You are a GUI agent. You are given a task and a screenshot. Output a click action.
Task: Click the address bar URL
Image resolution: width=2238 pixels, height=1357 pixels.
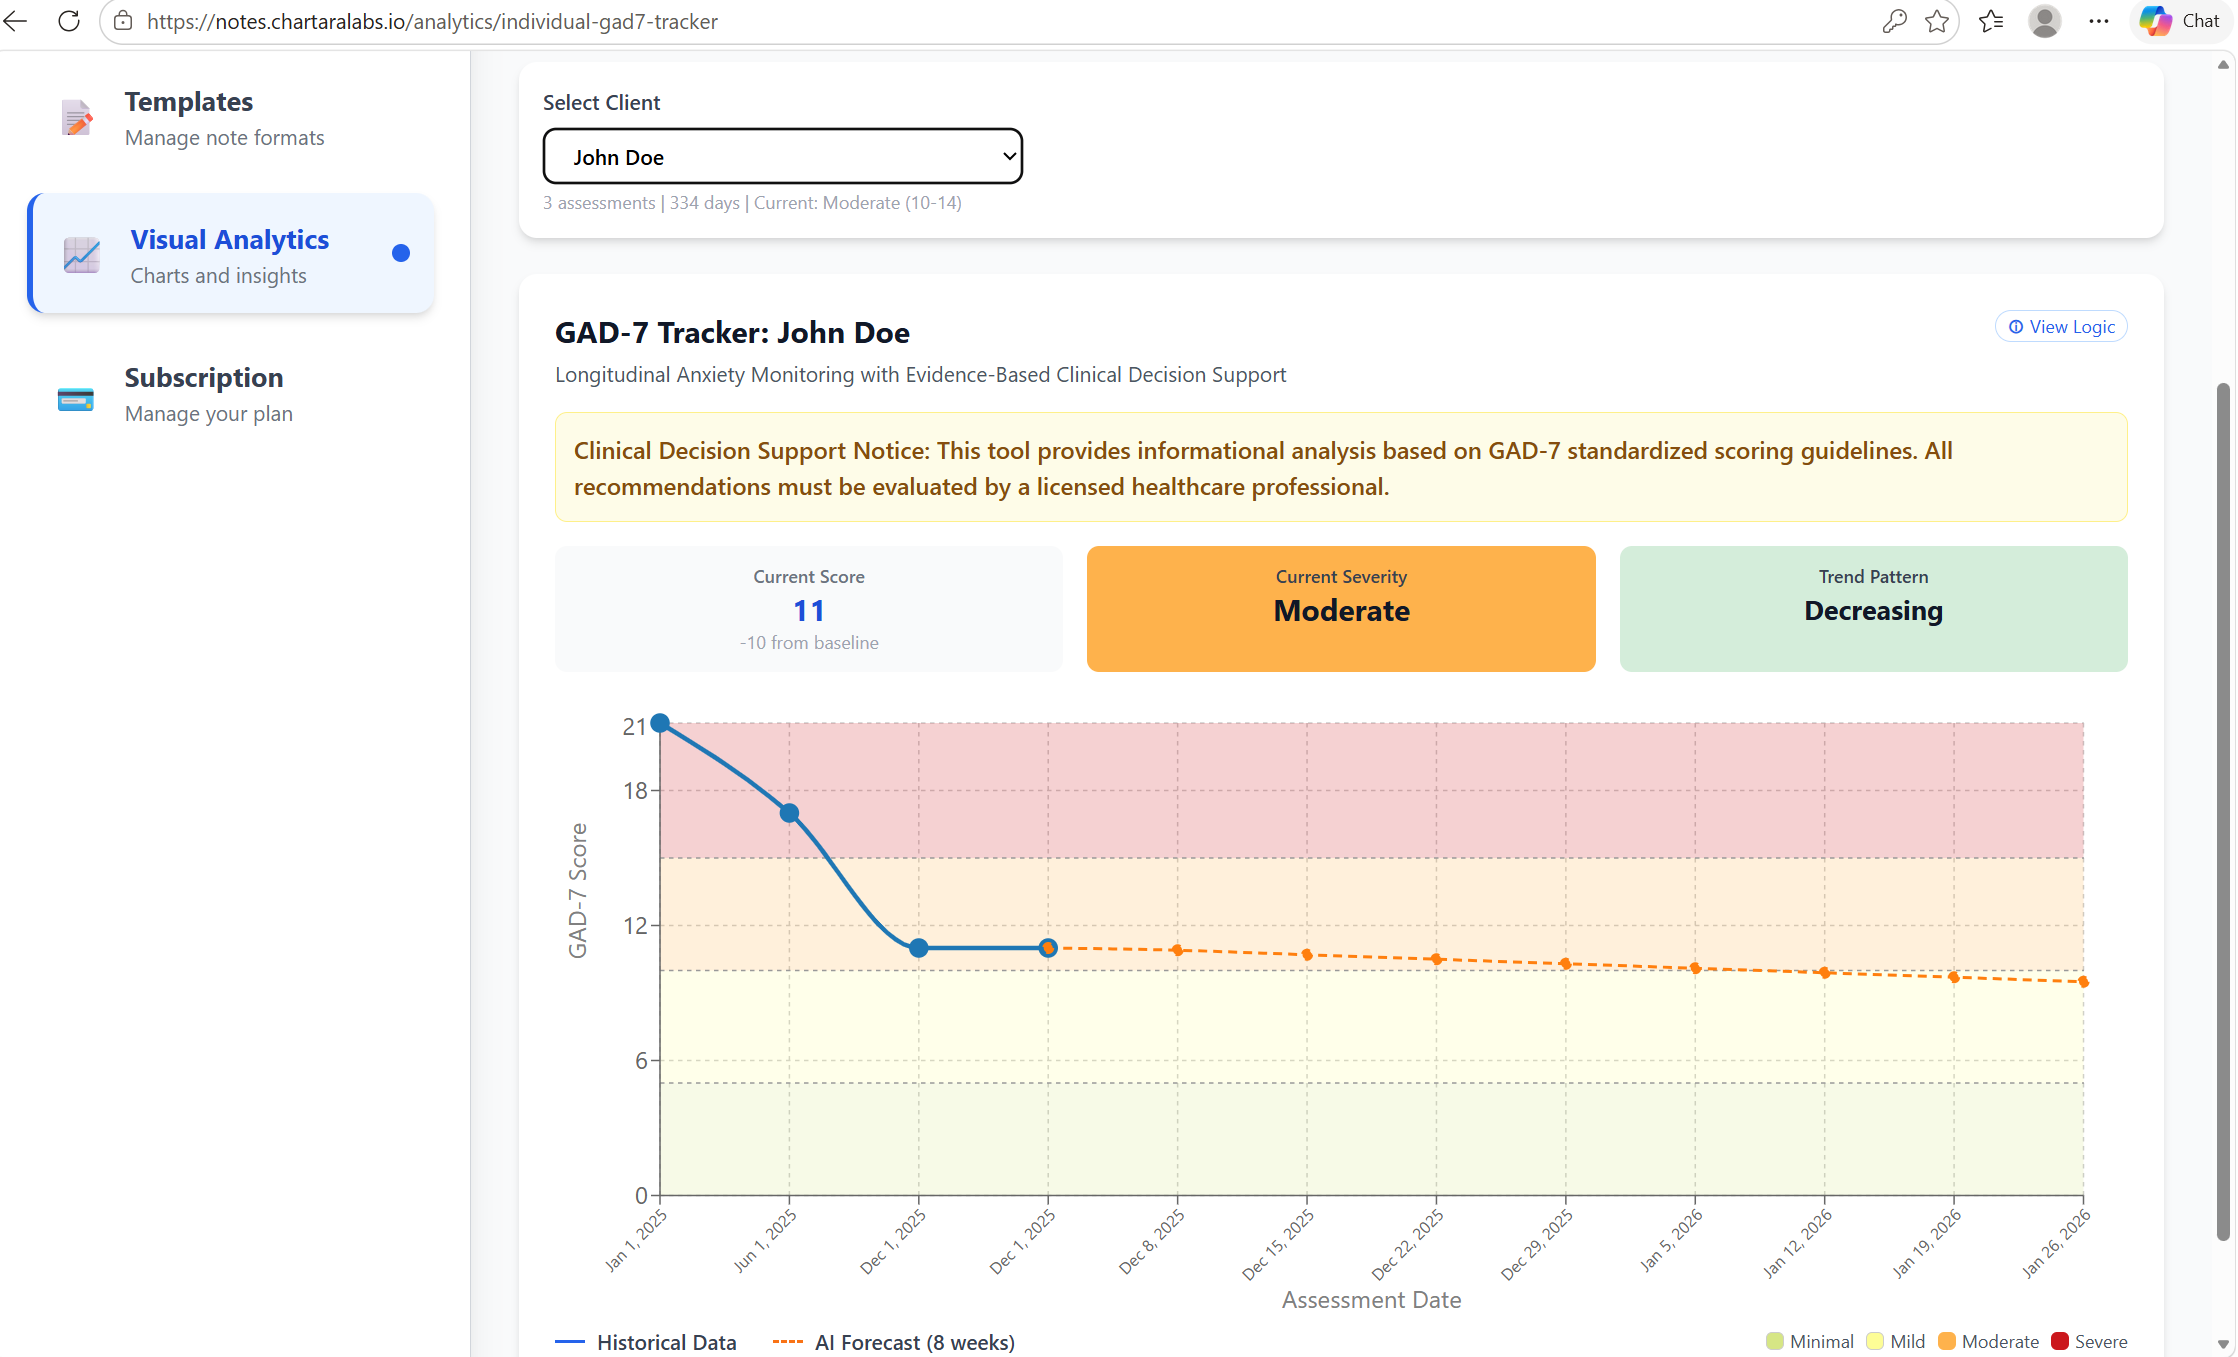(432, 21)
